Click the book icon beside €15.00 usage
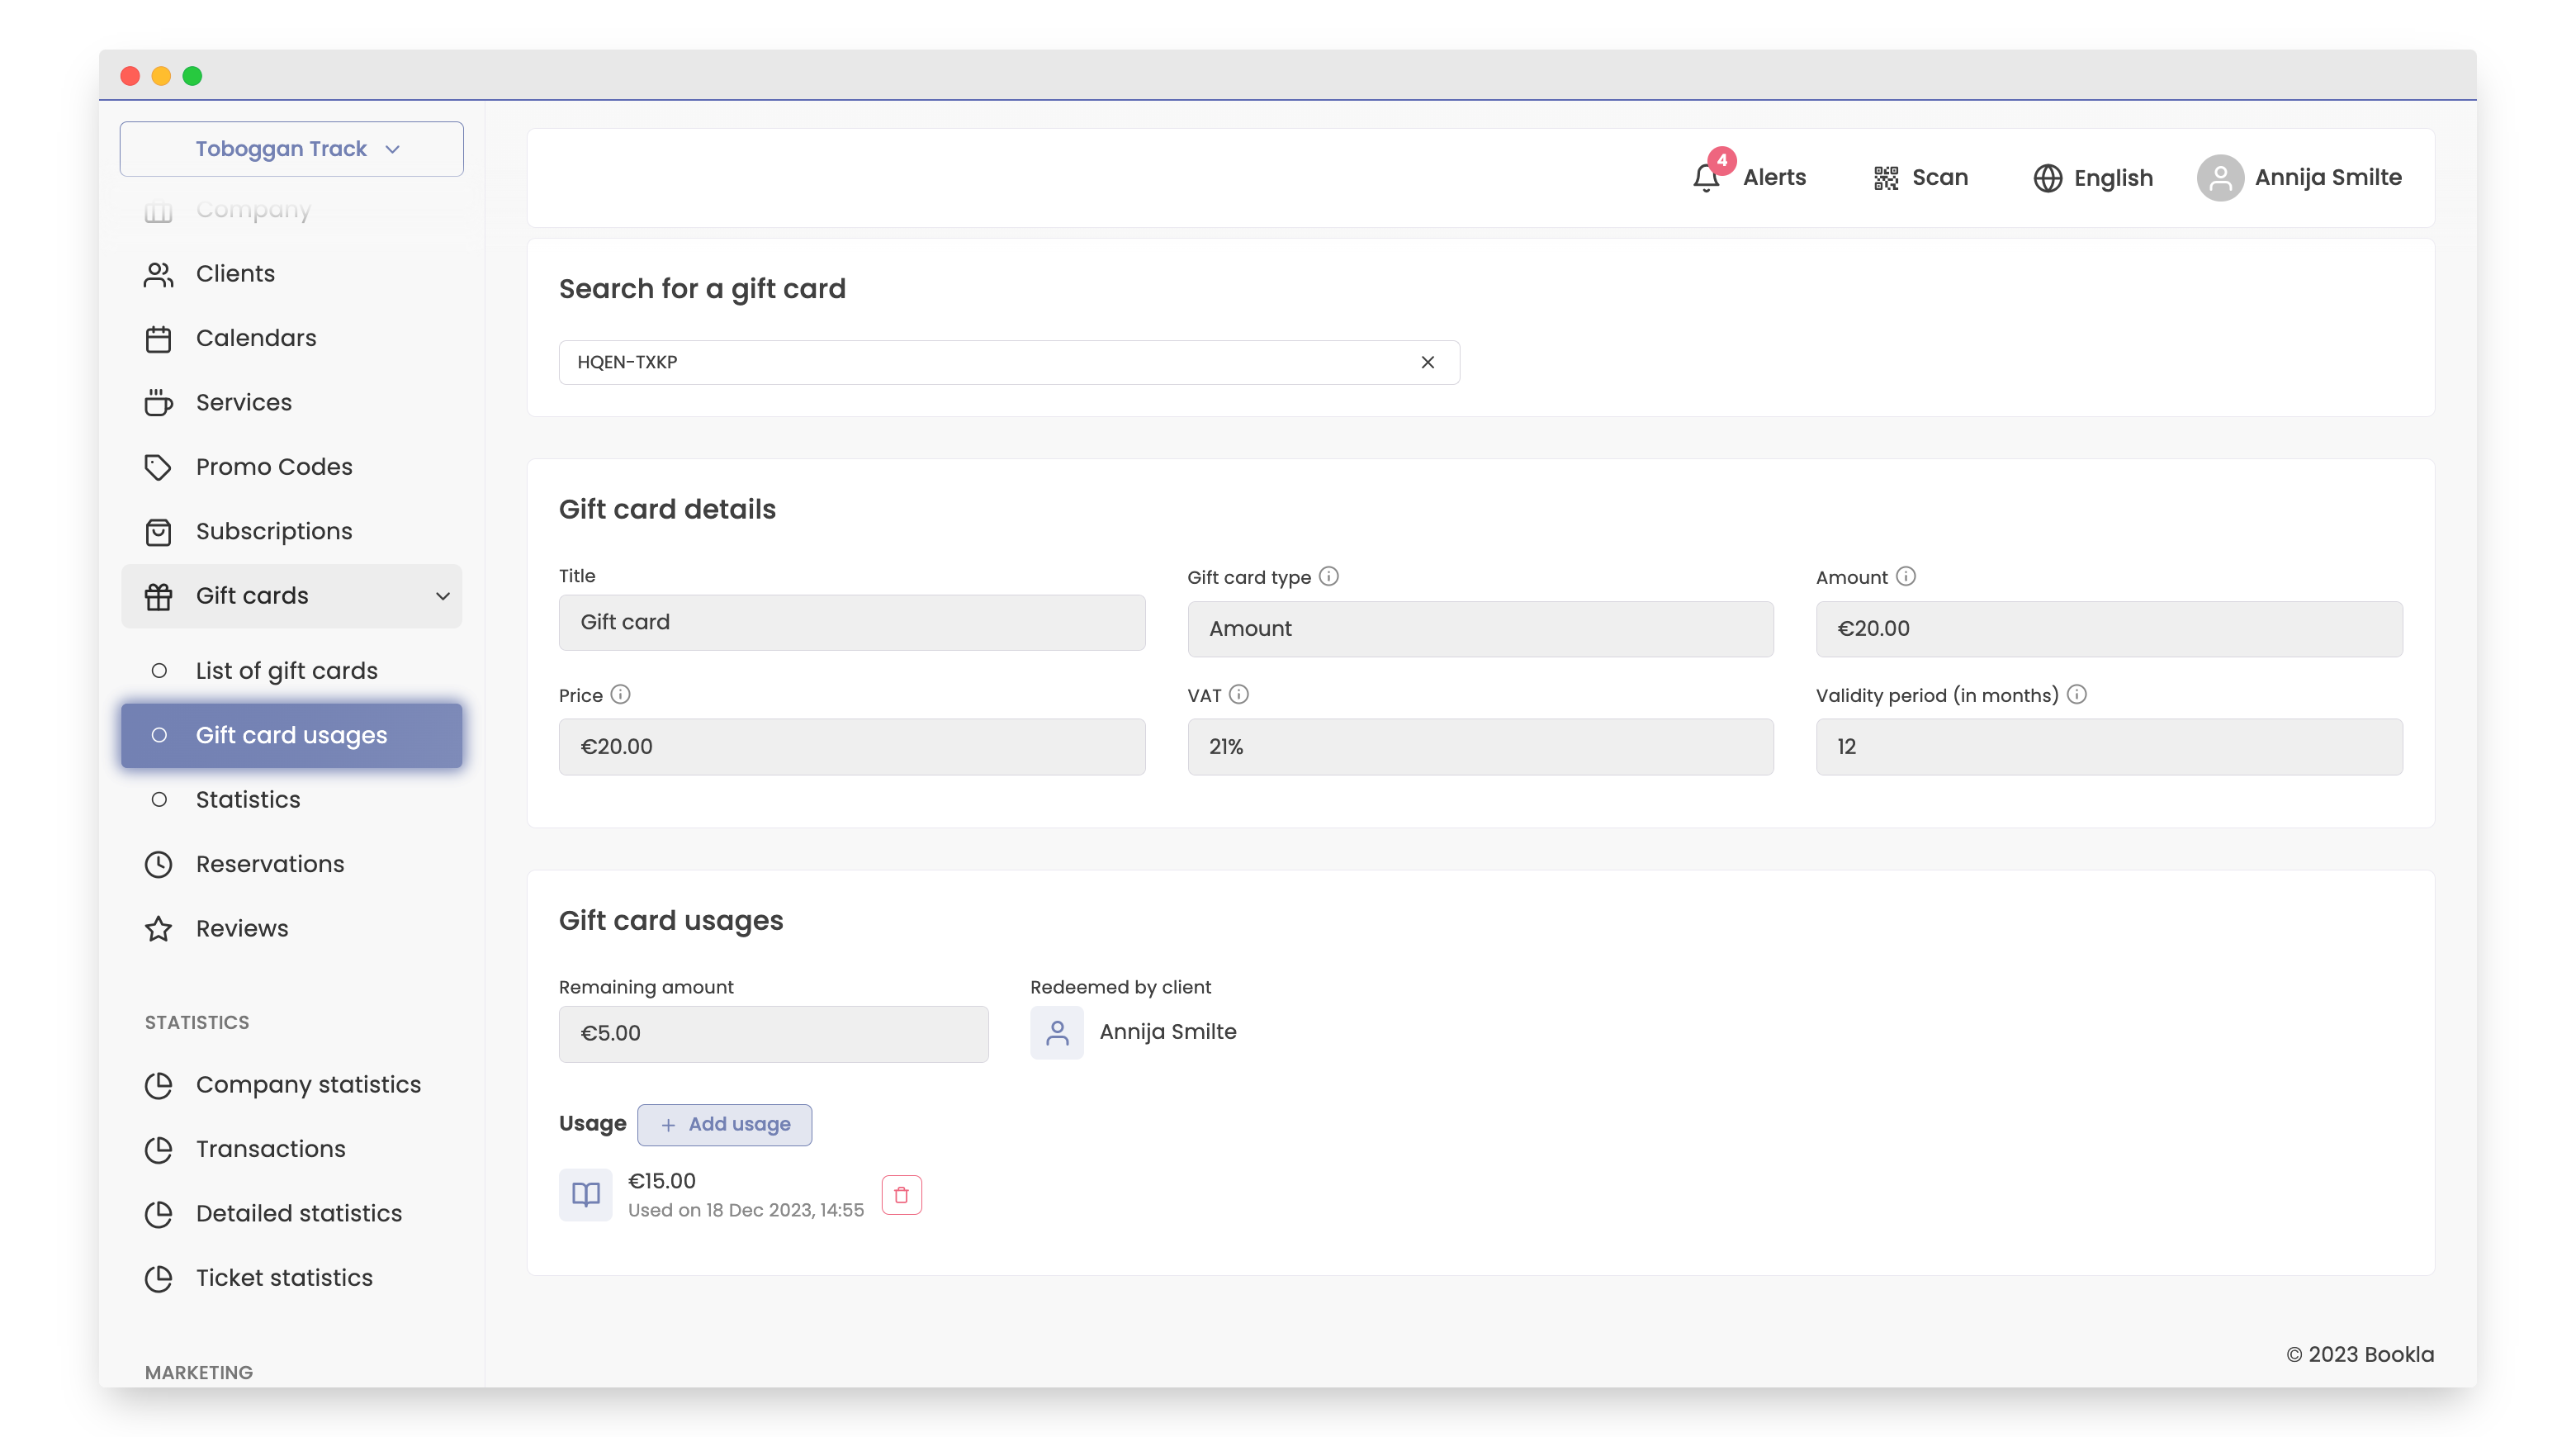 point(585,1194)
